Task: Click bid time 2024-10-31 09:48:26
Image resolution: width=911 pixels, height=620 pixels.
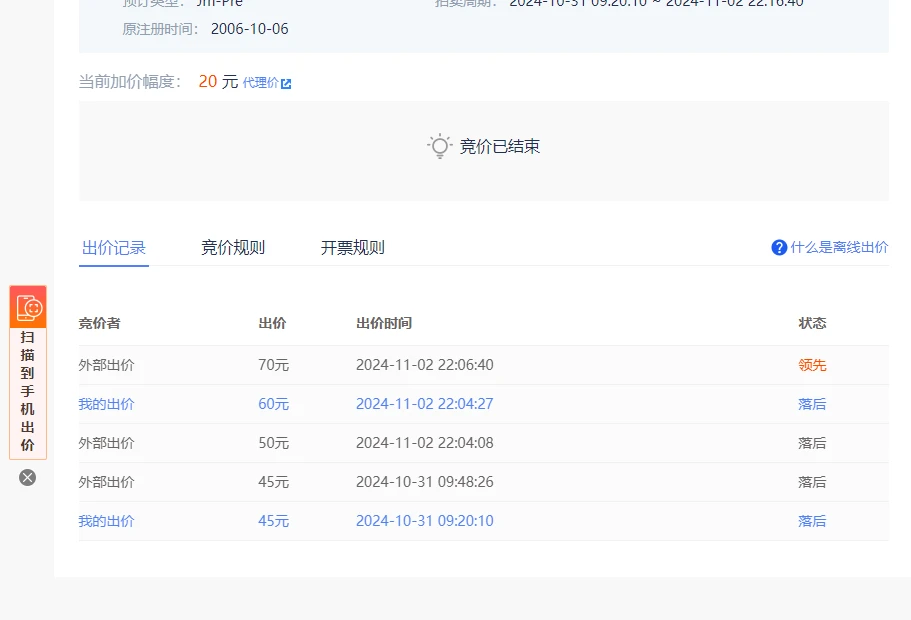Action: 425,482
